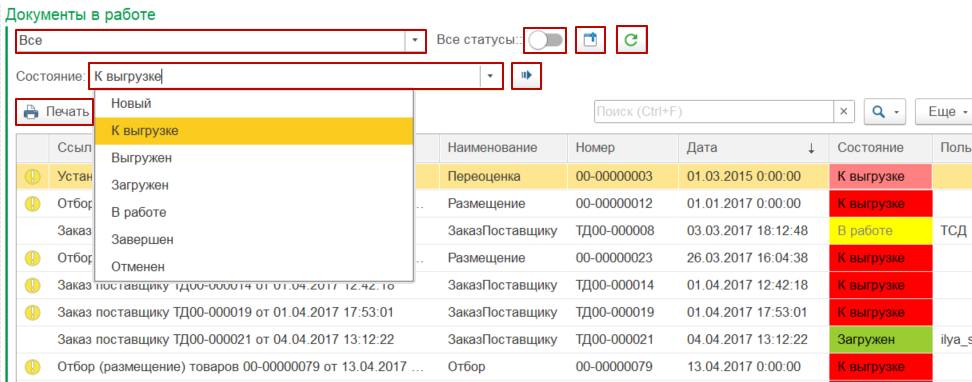Viewport: 972px width, 382px height.
Task: Click the Поиск (Ctrl+F) search field
Action: (x=714, y=112)
